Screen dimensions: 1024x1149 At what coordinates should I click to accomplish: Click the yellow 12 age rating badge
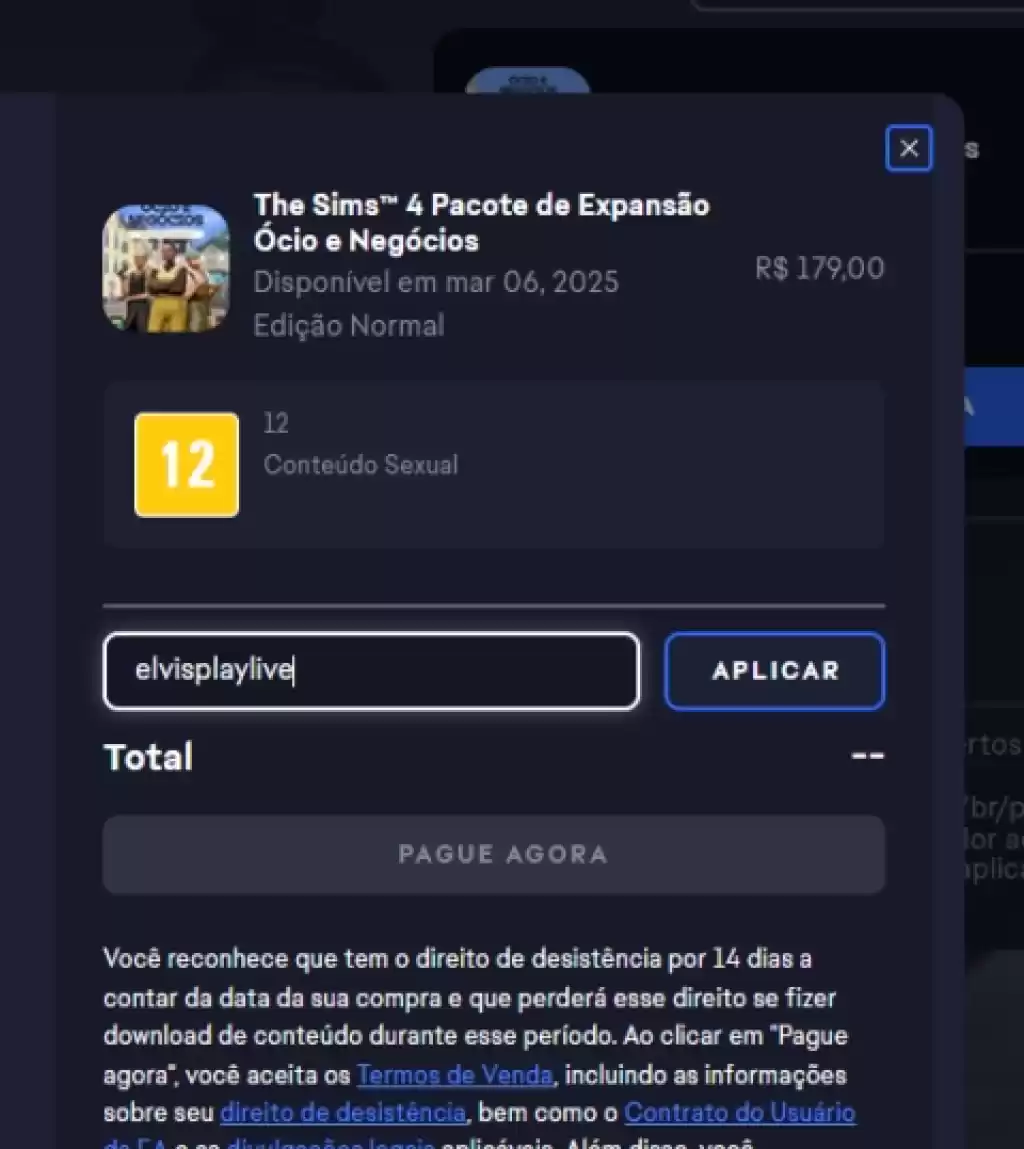(x=186, y=465)
